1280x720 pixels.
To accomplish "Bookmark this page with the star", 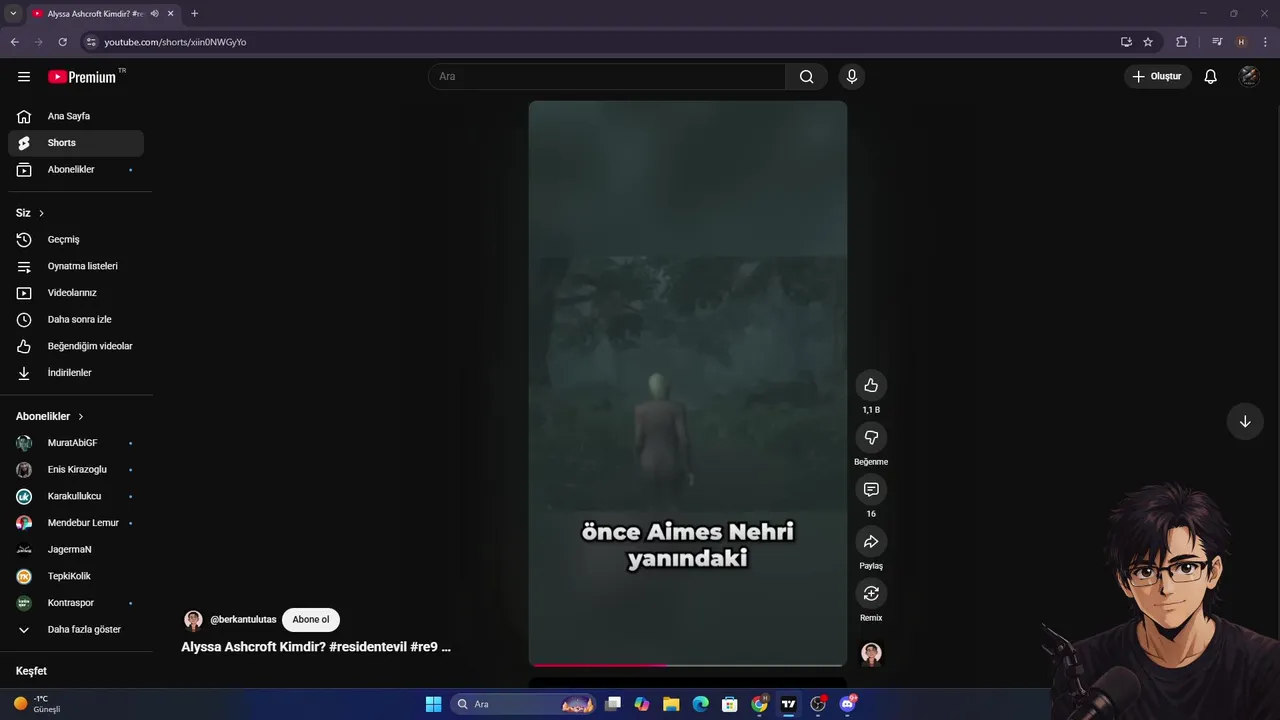I will point(1148,42).
